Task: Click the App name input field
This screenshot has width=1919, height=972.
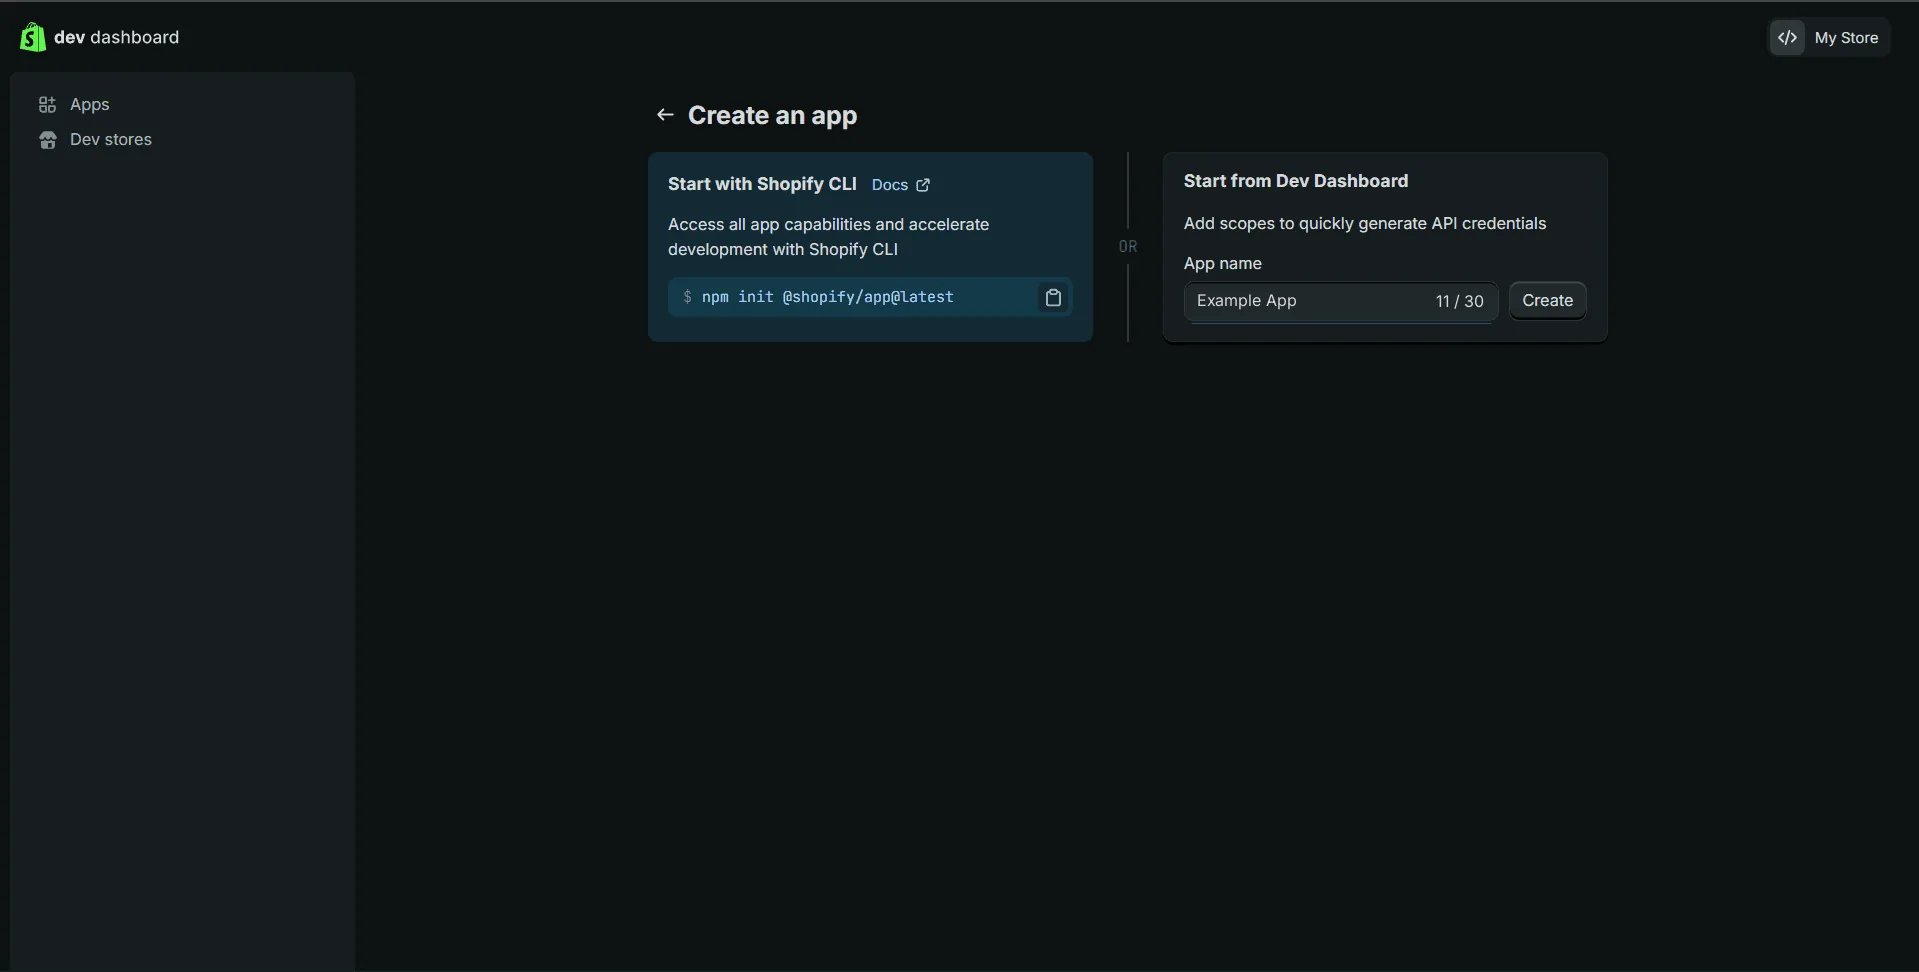Action: coord(1340,301)
